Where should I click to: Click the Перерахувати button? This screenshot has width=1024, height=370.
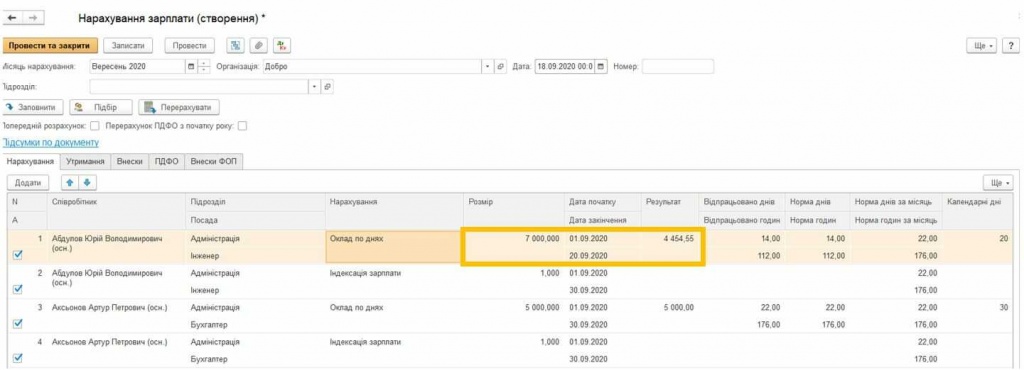click(x=179, y=107)
